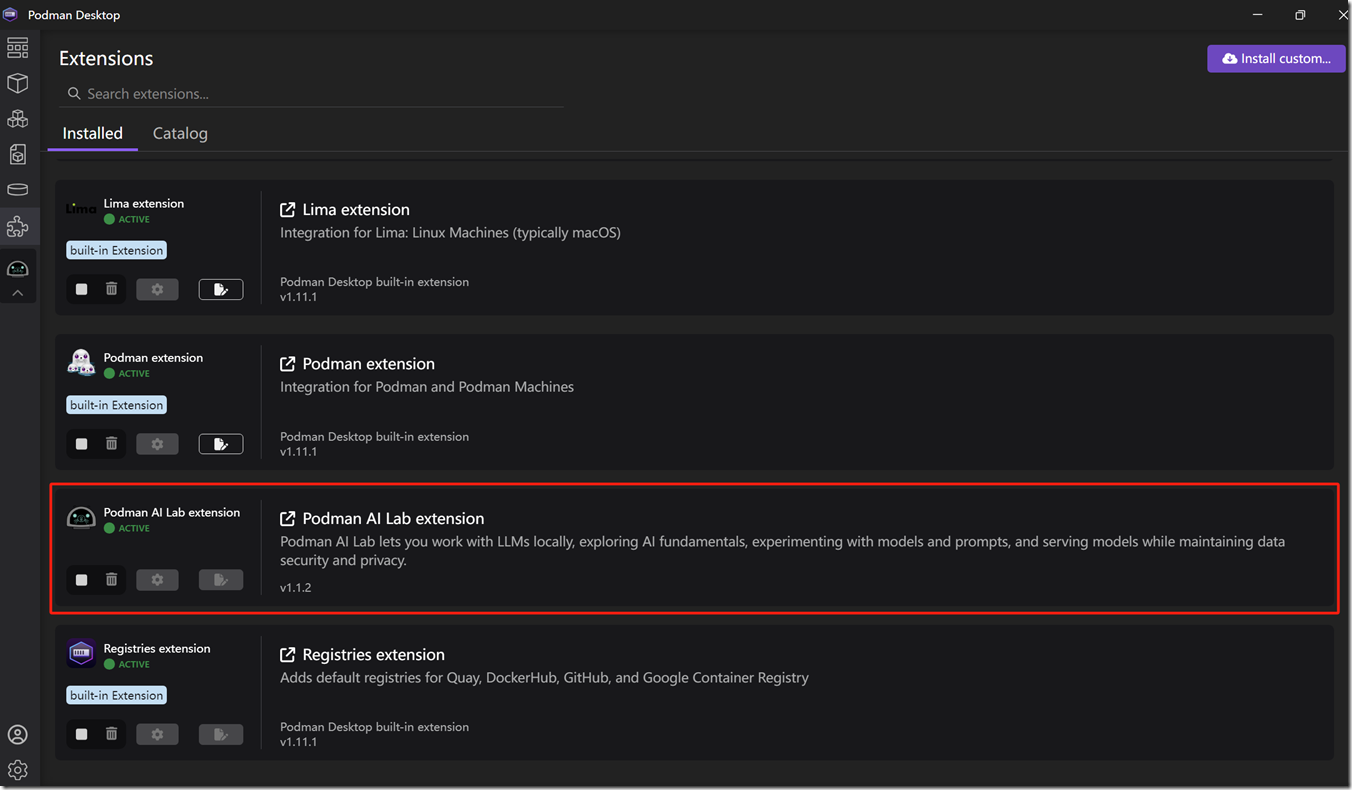
Task: Open Settings gear at sidebar bottom
Action: [17, 770]
